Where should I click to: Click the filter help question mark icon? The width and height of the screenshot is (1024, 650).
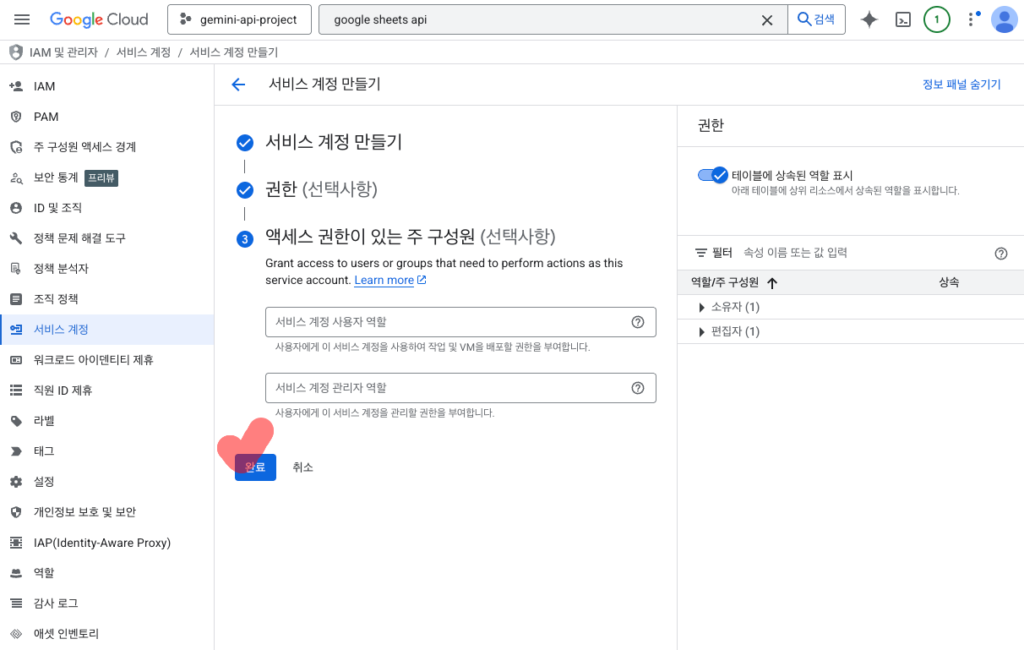point(1000,254)
